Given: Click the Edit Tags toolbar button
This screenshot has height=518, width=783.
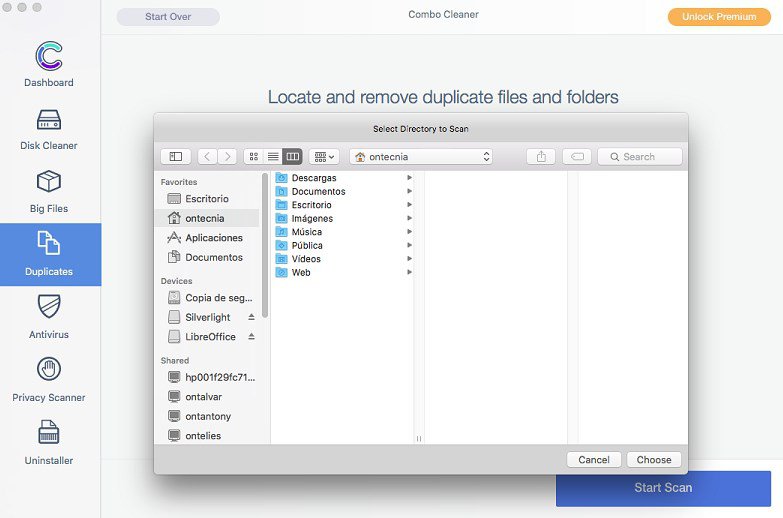Looking at the screenshot, I should coord(577,157).
